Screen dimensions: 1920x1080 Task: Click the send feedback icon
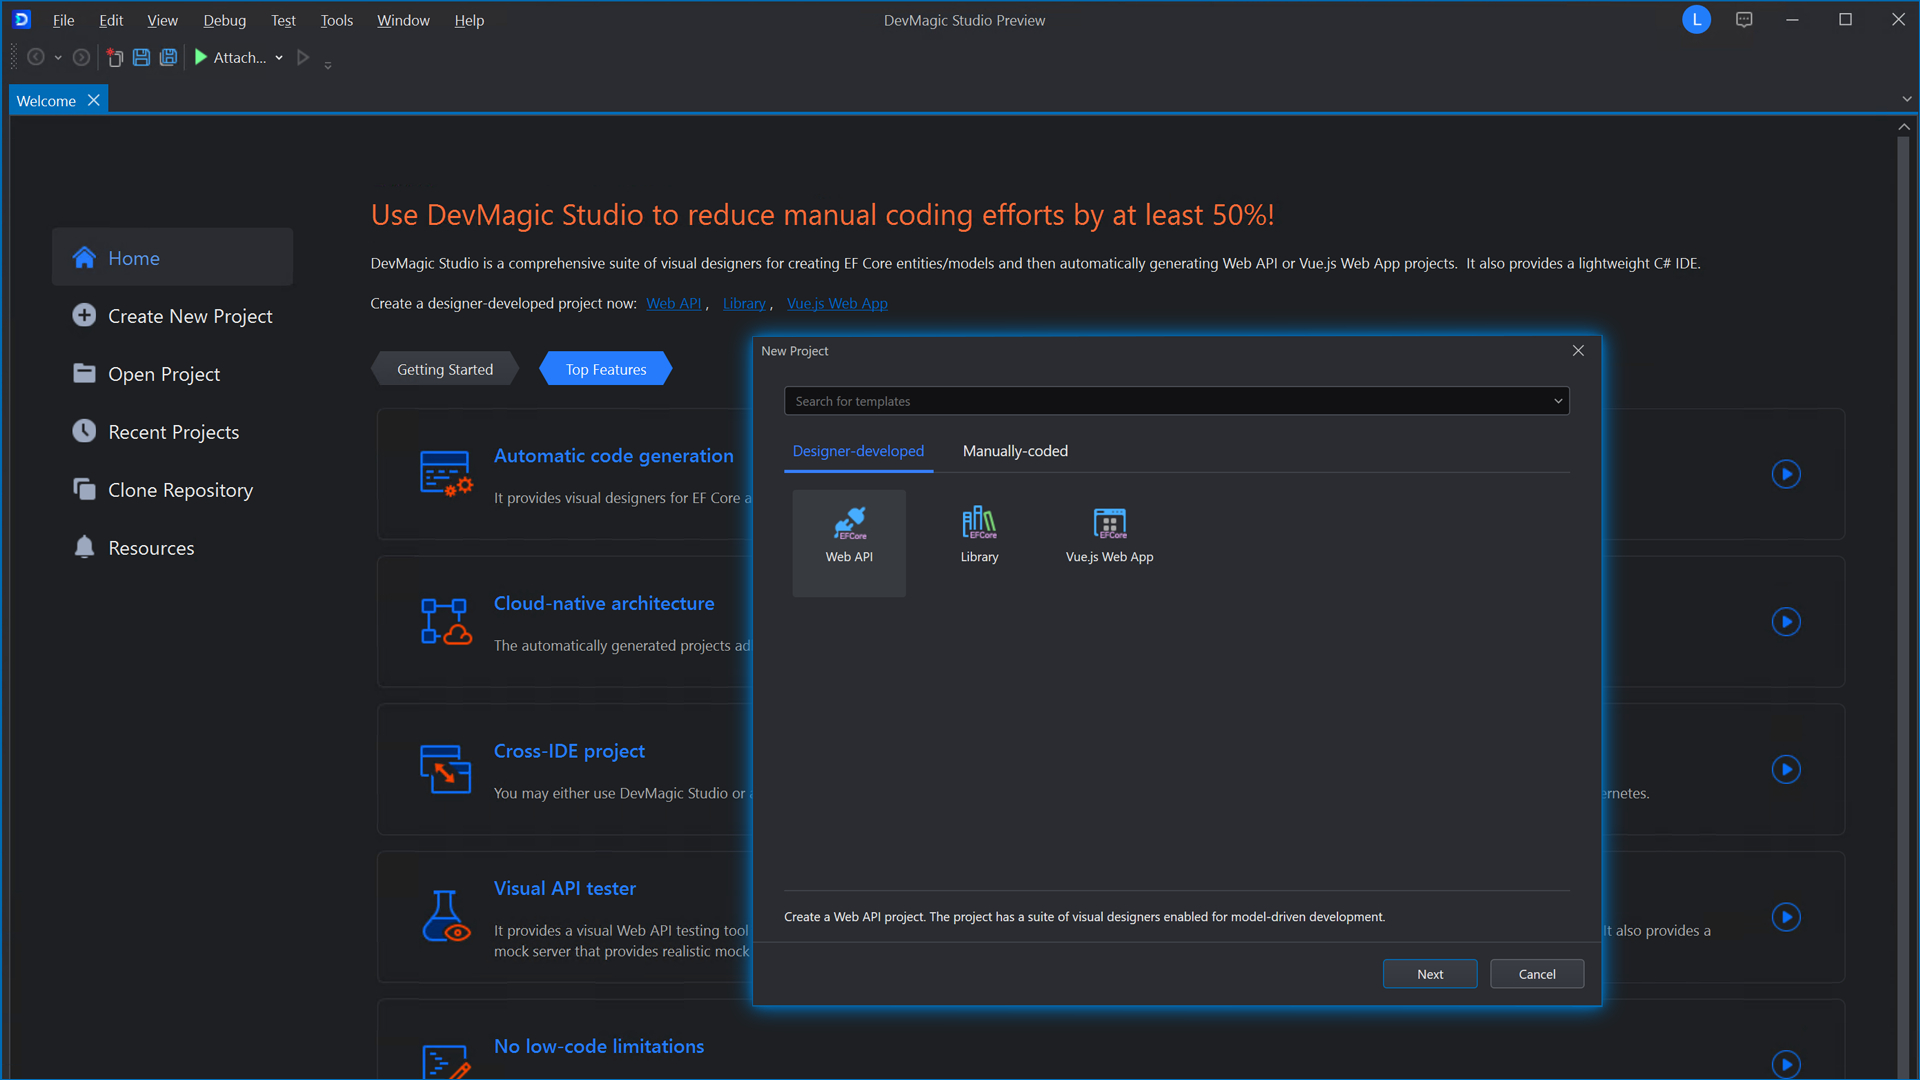tap(1744, 20)
